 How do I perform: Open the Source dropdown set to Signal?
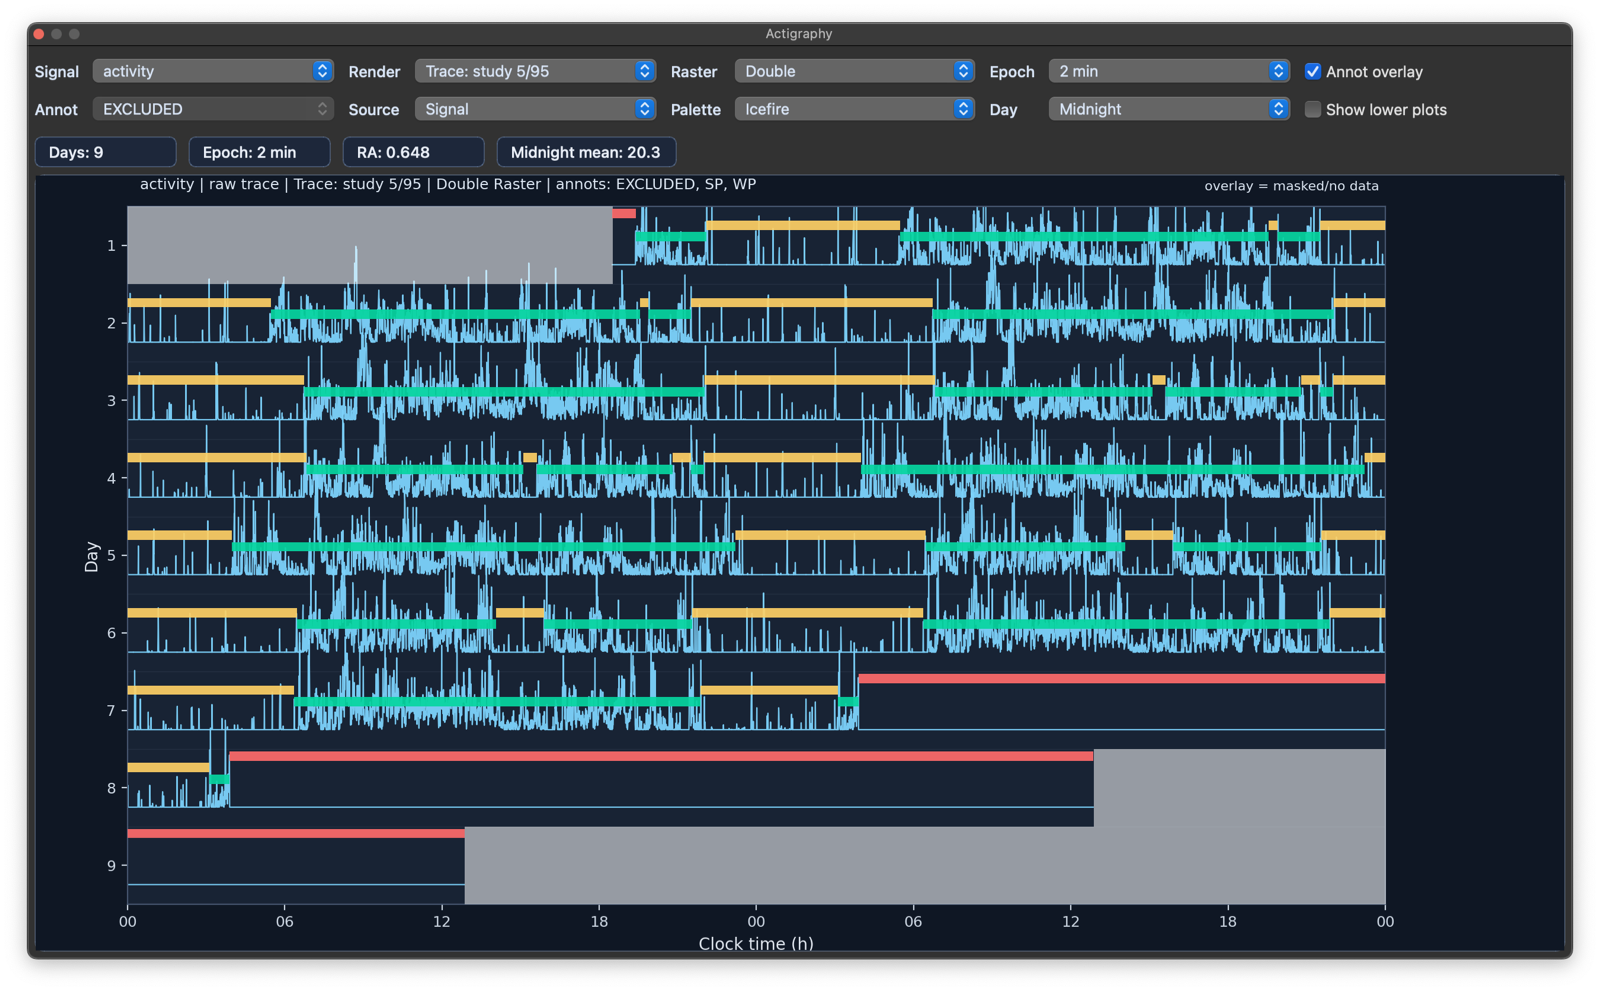click(x=535, y=109)
